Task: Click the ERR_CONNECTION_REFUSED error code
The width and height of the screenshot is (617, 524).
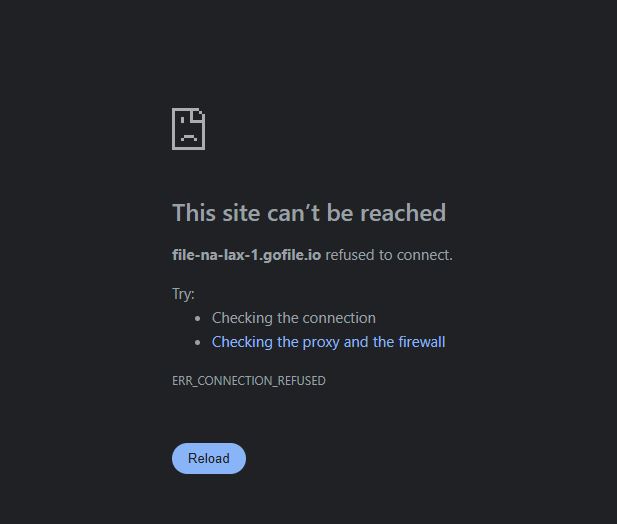Action: point(249,381)
